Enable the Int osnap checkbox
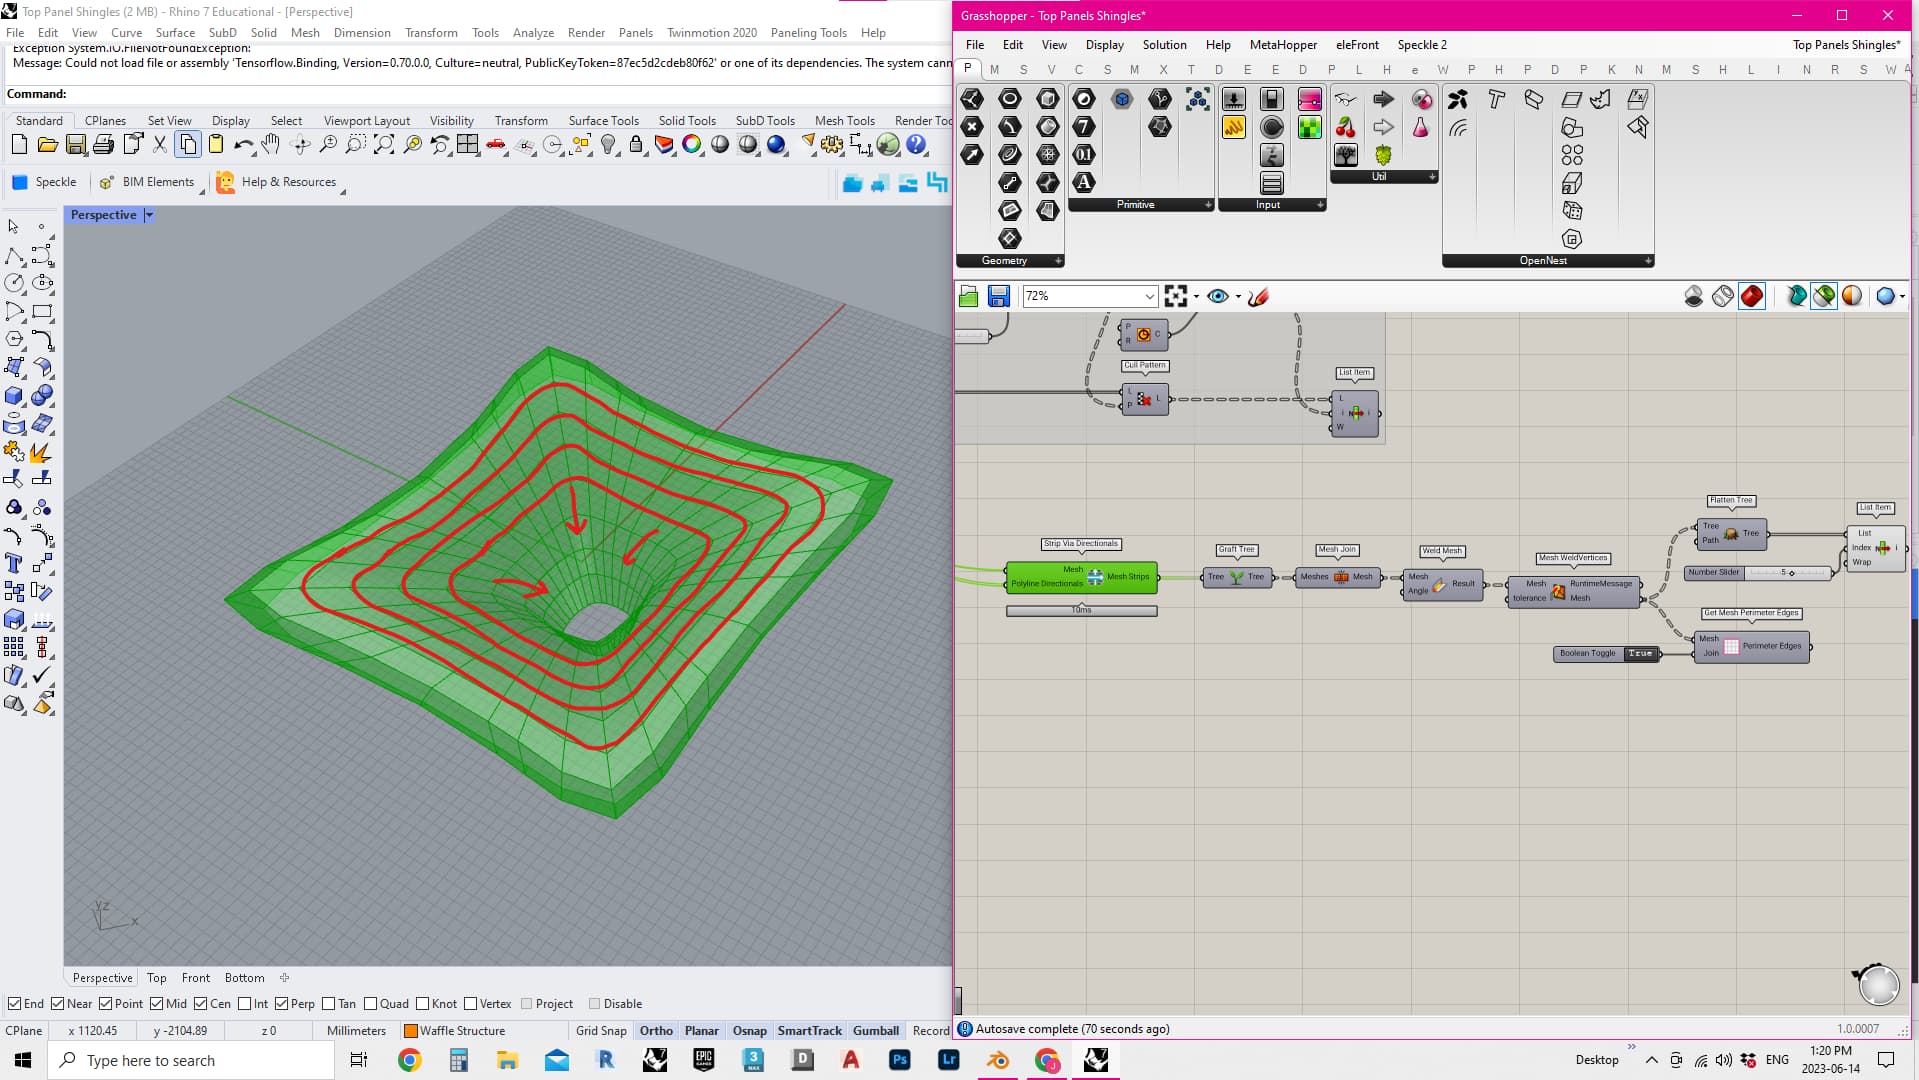Viewport: 1919px width, 1080px height. tap(245, 1004)
